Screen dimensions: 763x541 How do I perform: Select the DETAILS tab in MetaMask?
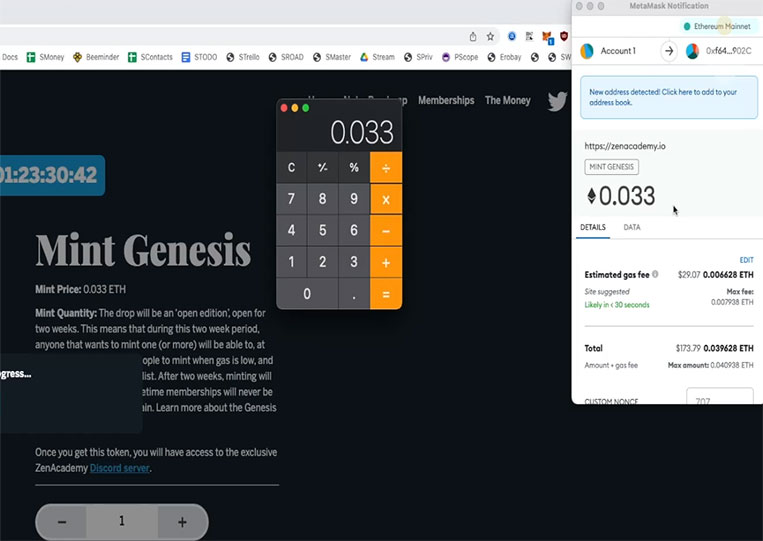pos(593,227)
